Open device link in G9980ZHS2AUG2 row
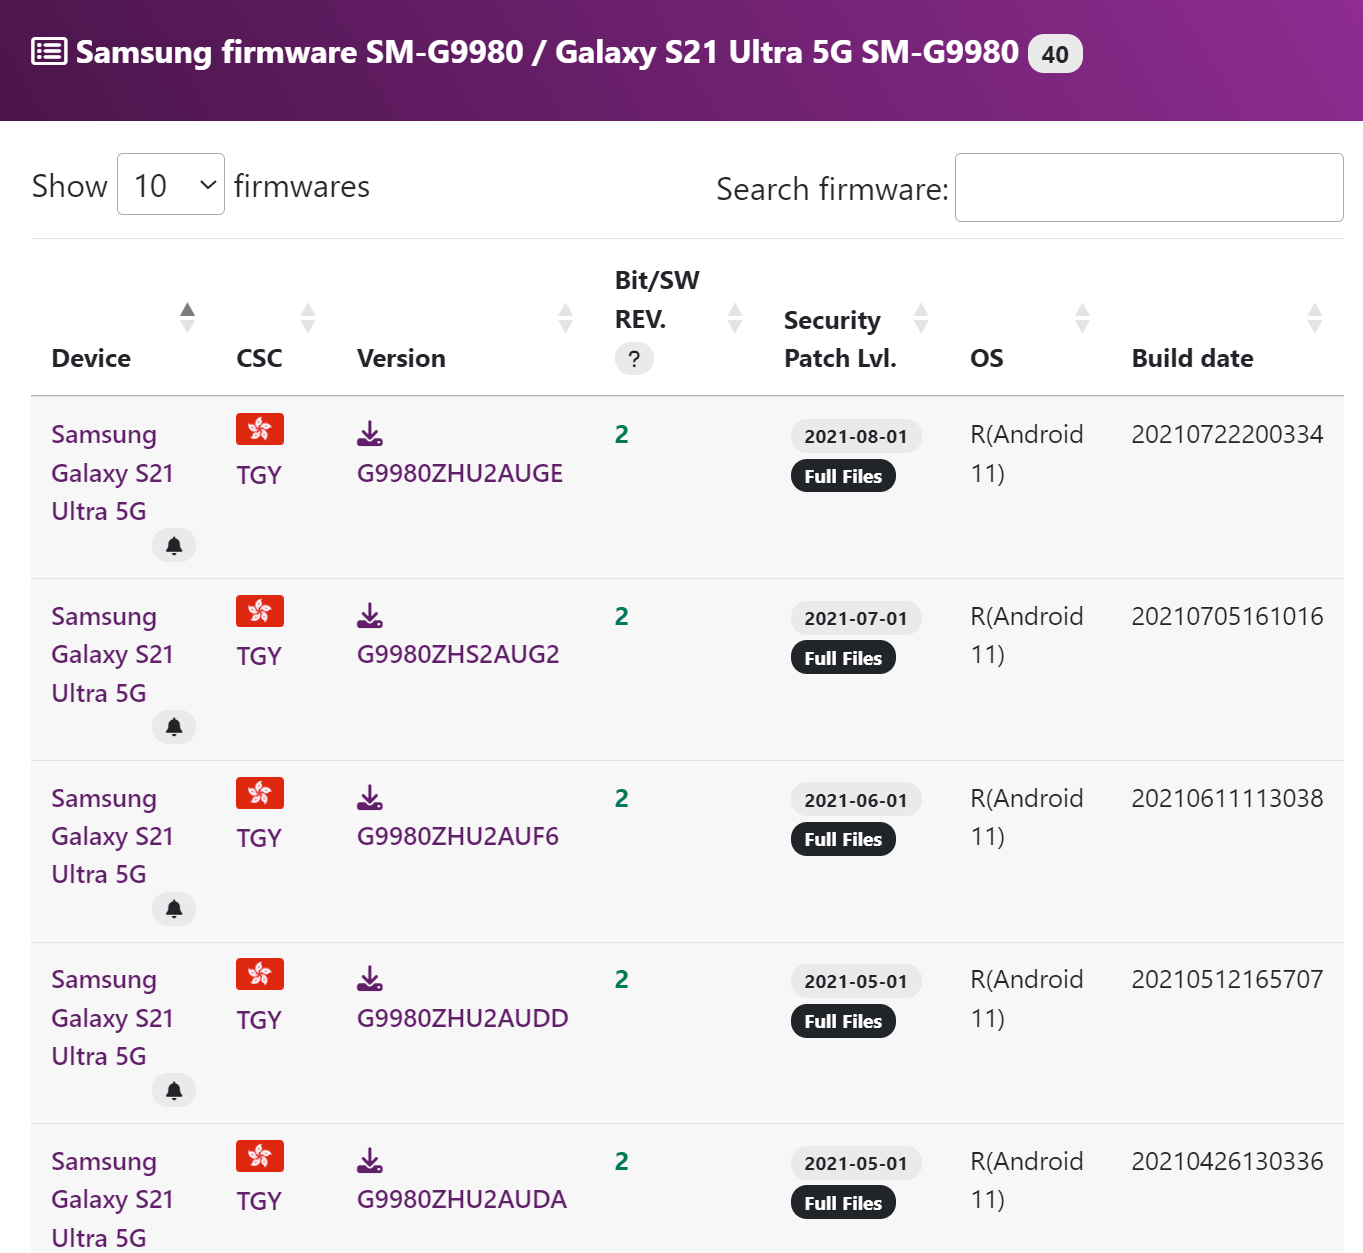 click(112, 655)
